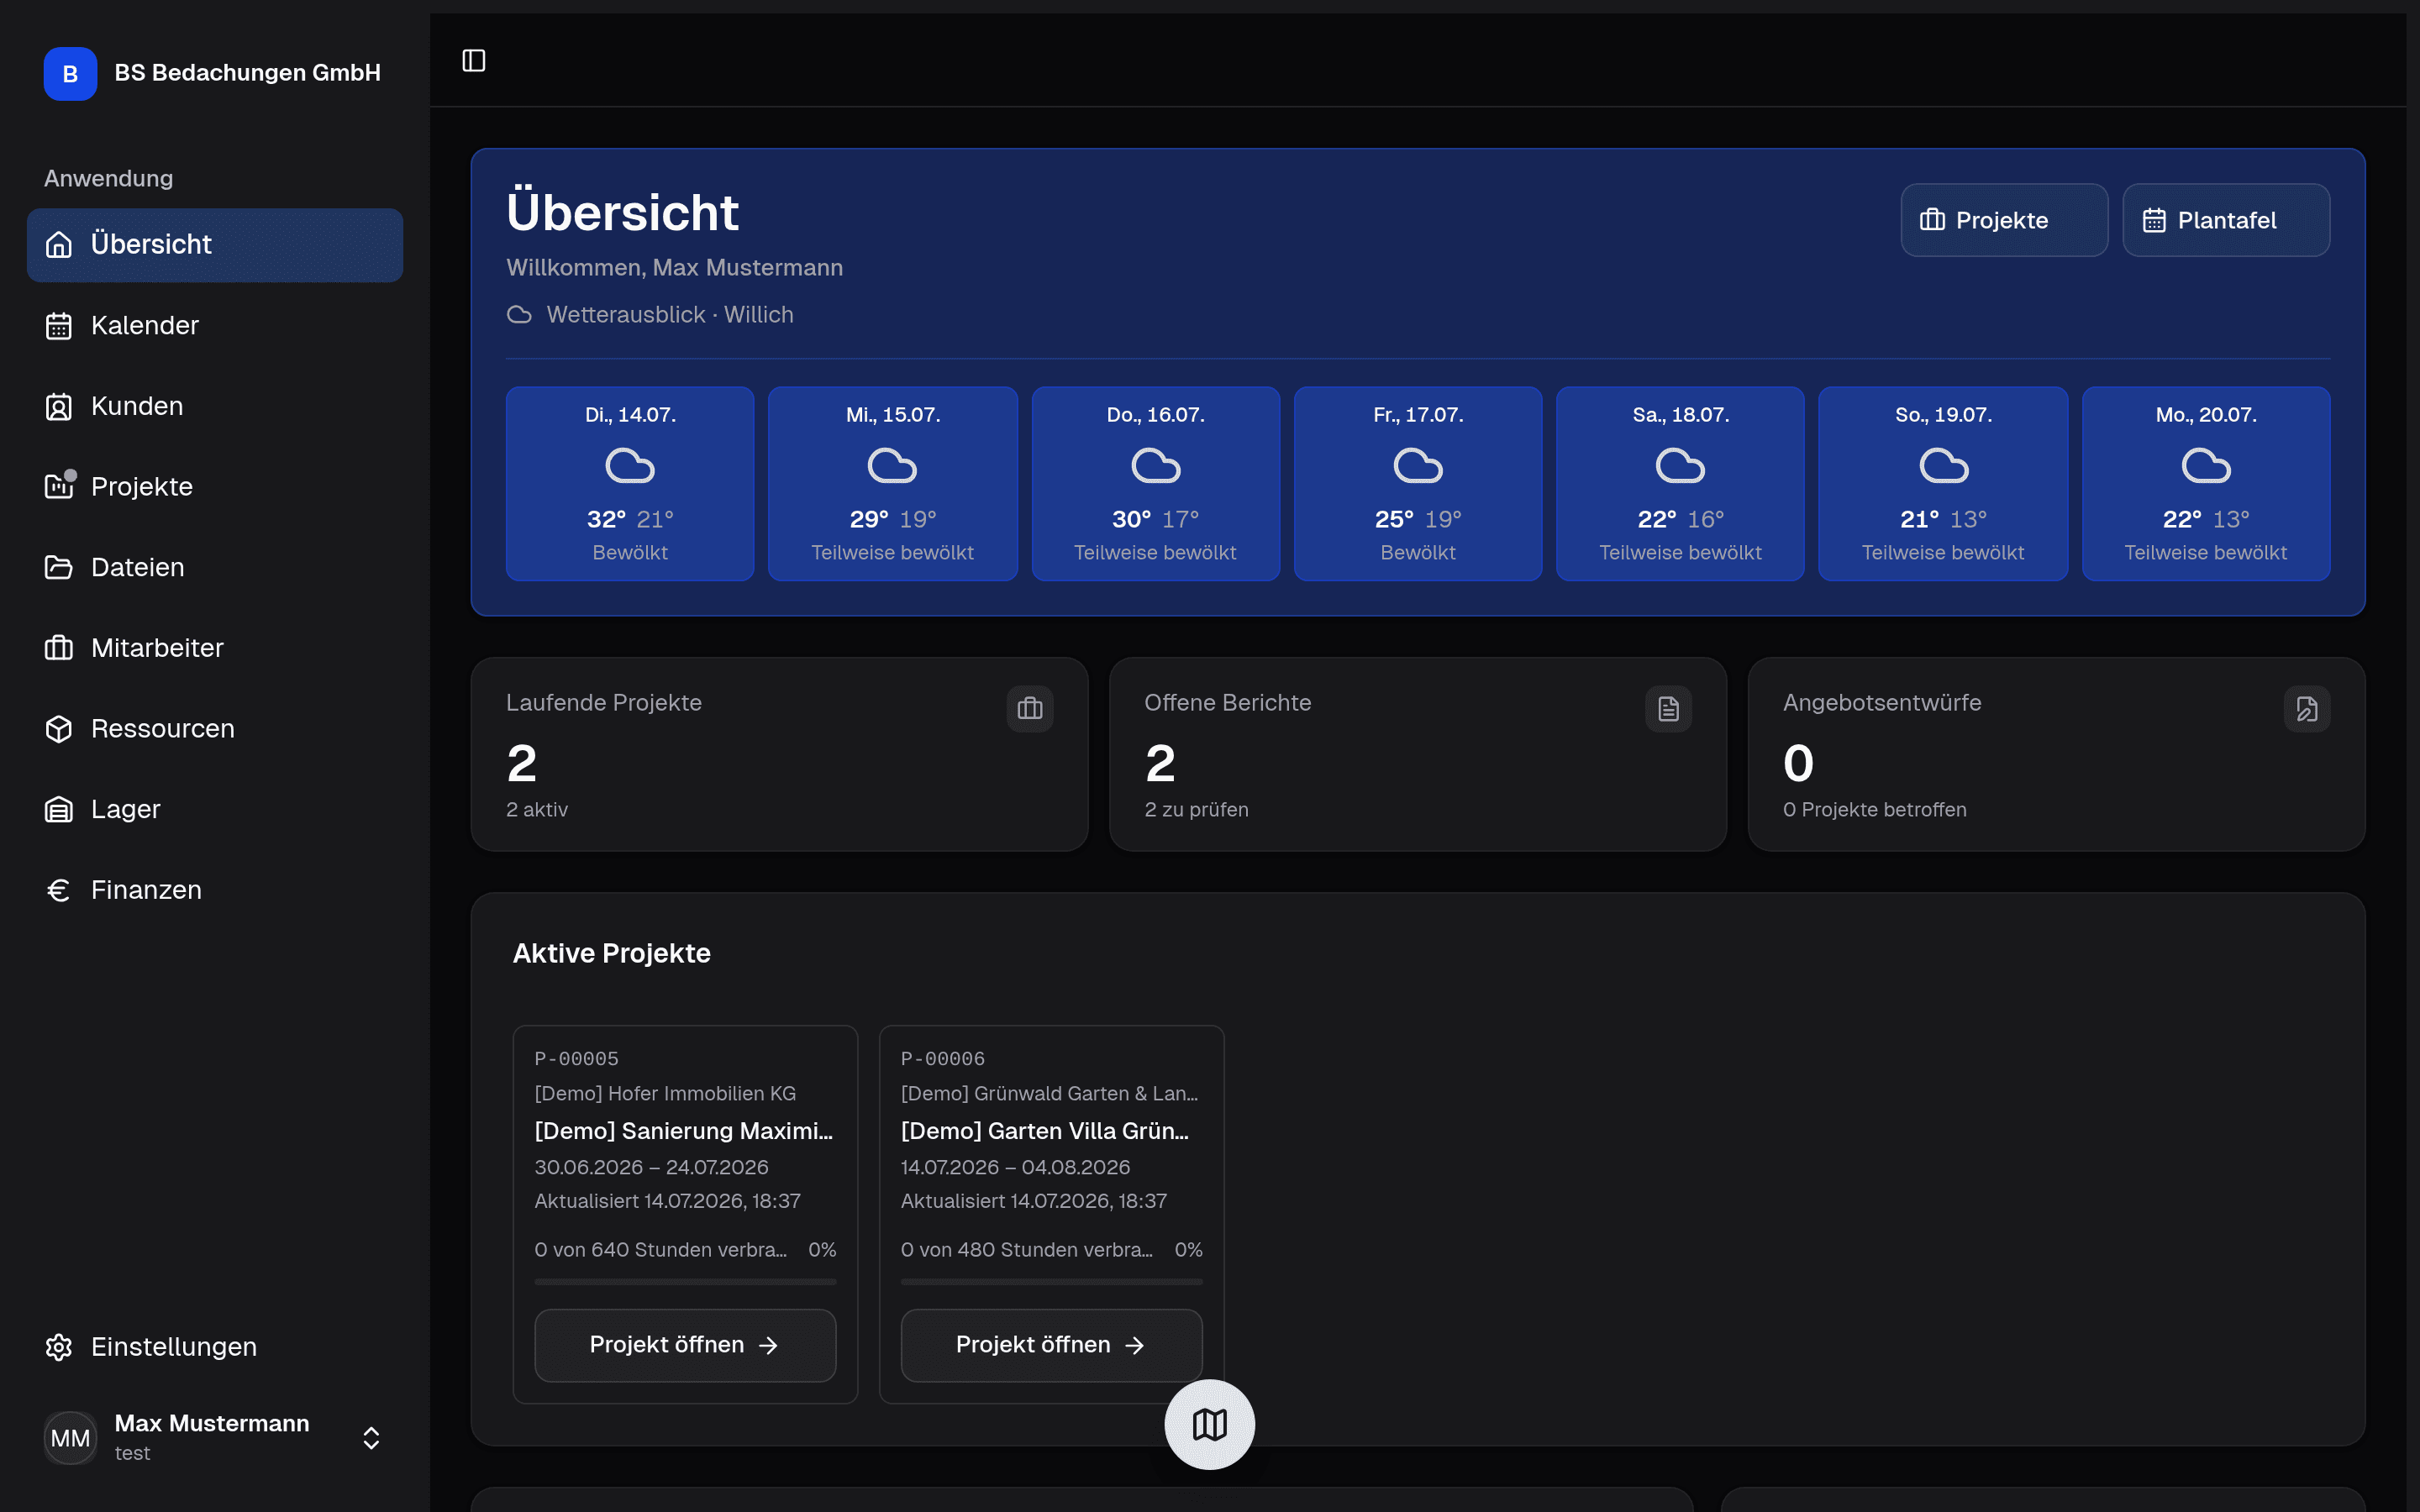Image resolution: width=2420 pixels, height=1512 pixels.
Task: Click the Mitarbeiter briefcase icon
Action: (59, 648)
